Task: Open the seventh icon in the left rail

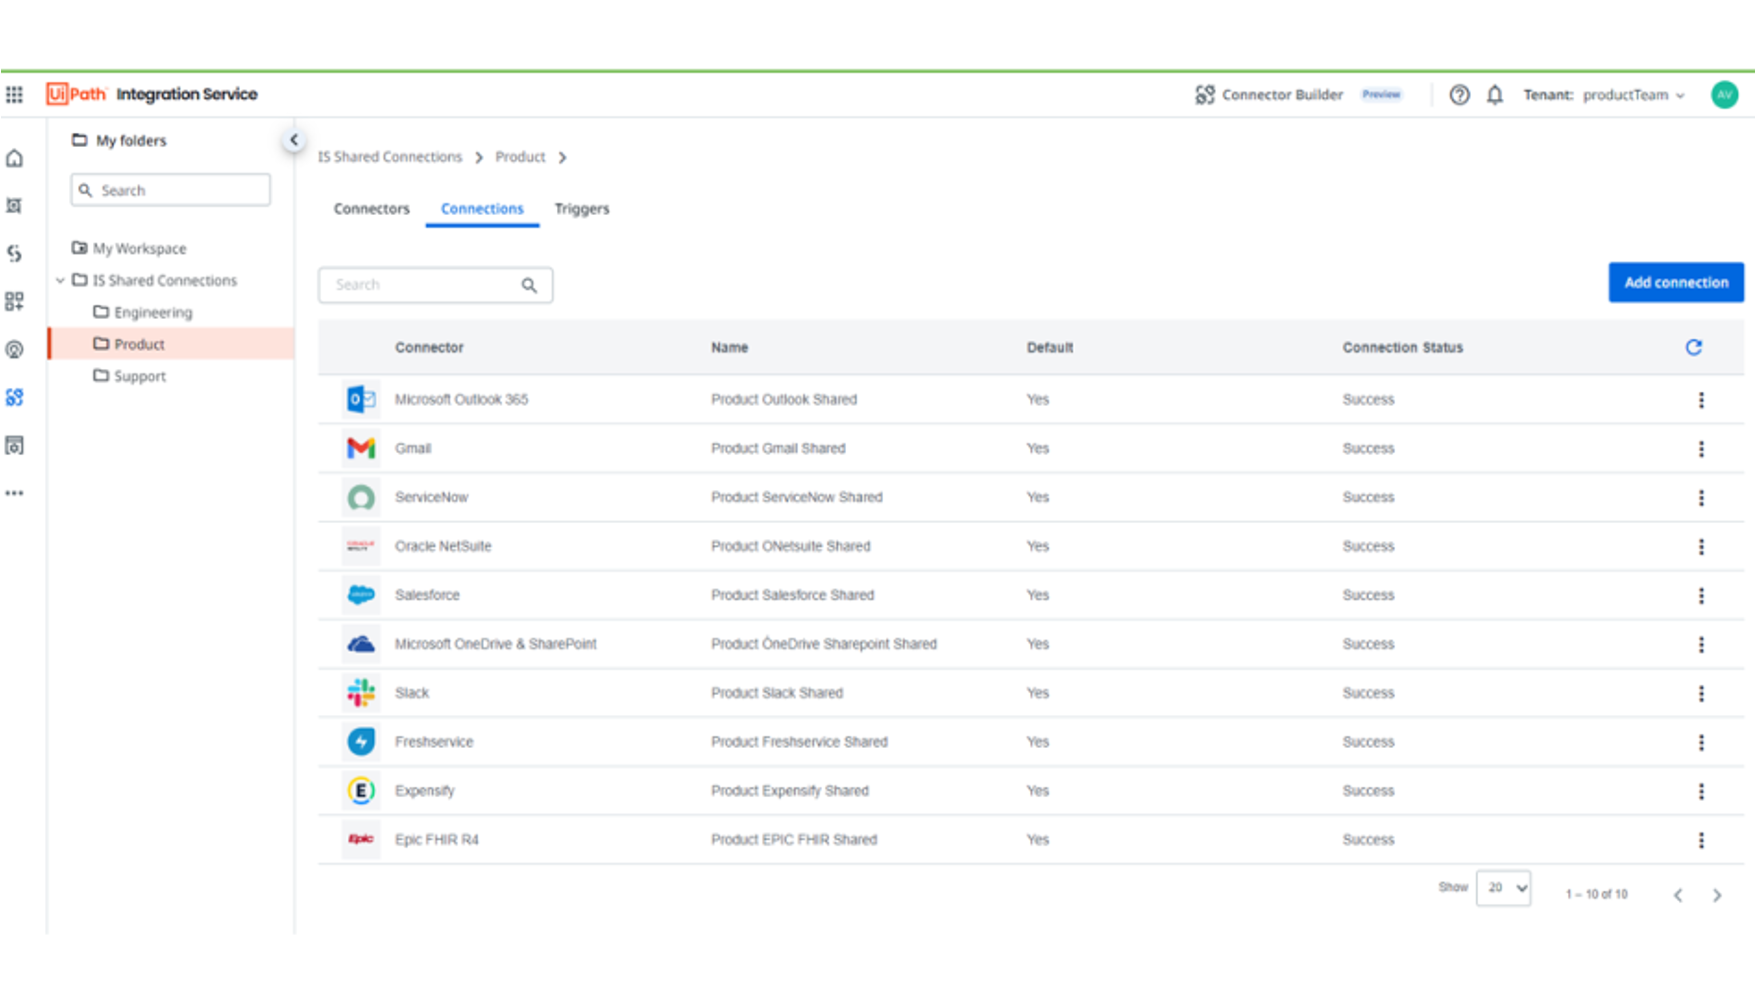Action: pos(14,445)
